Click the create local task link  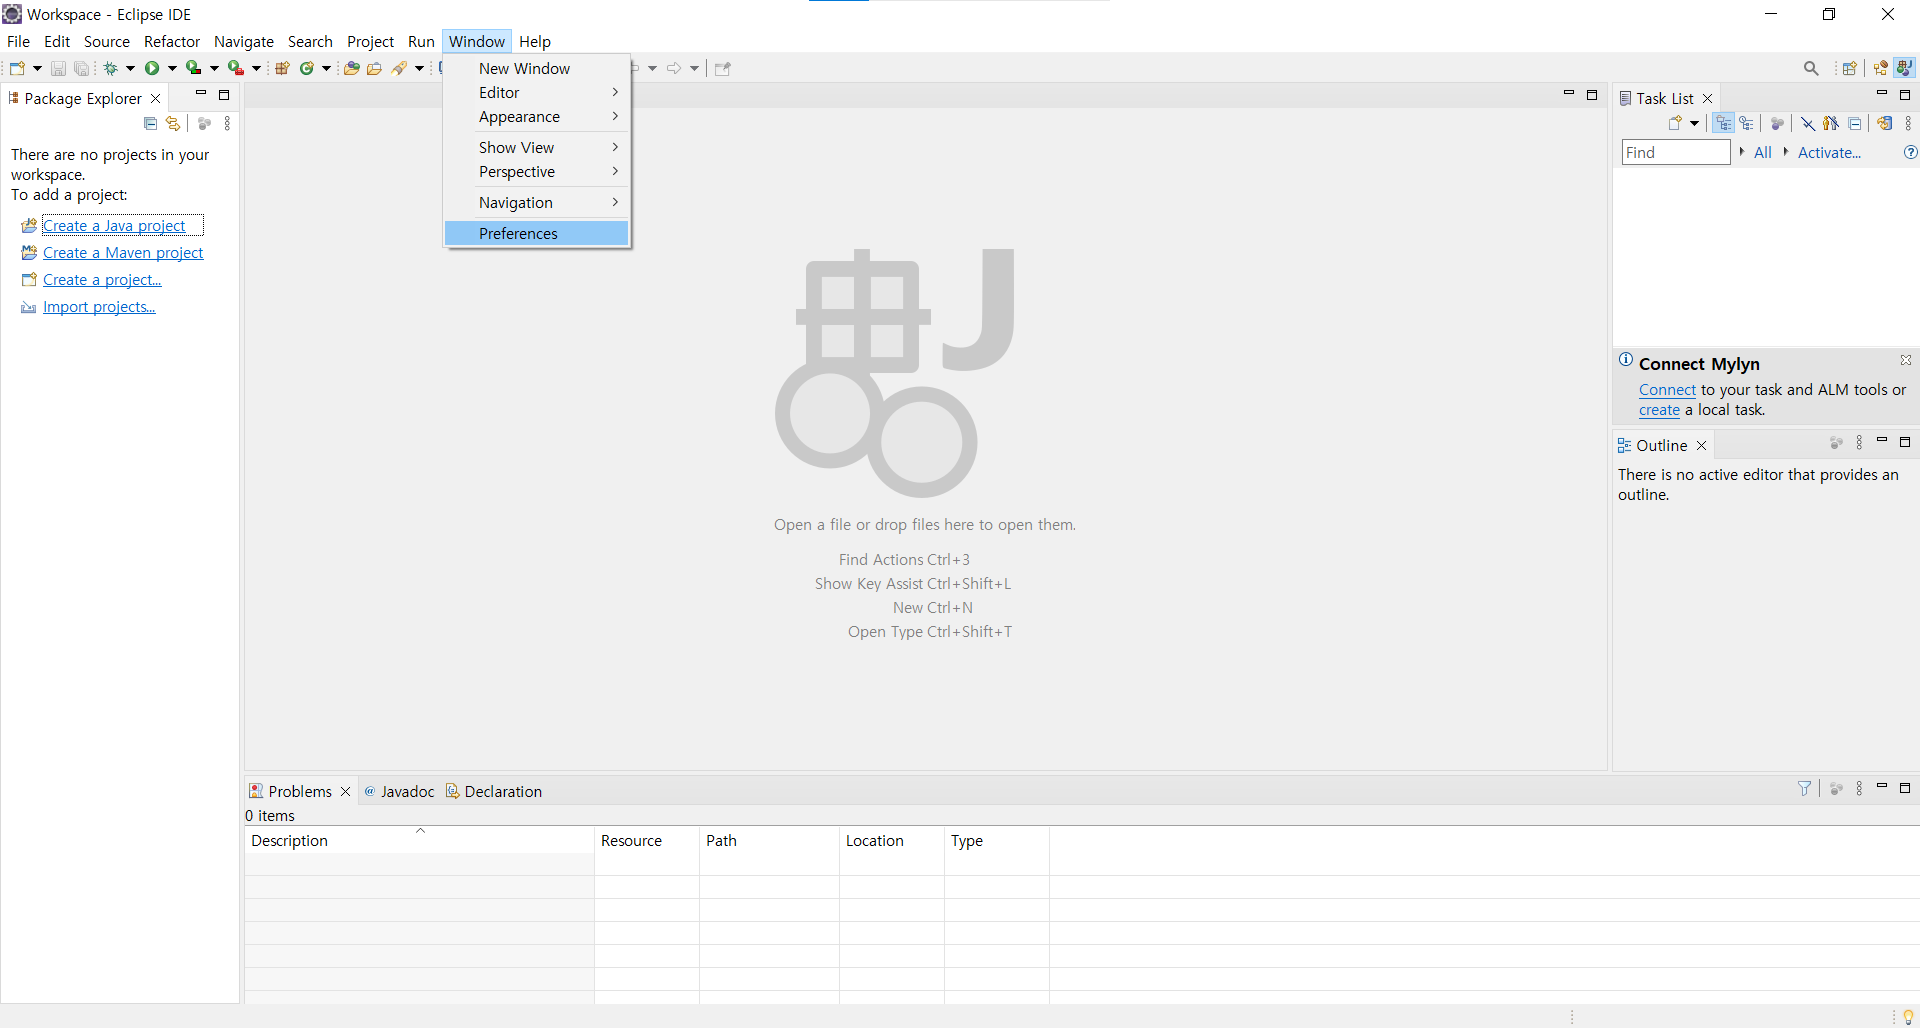click(x=1659, y=410)
